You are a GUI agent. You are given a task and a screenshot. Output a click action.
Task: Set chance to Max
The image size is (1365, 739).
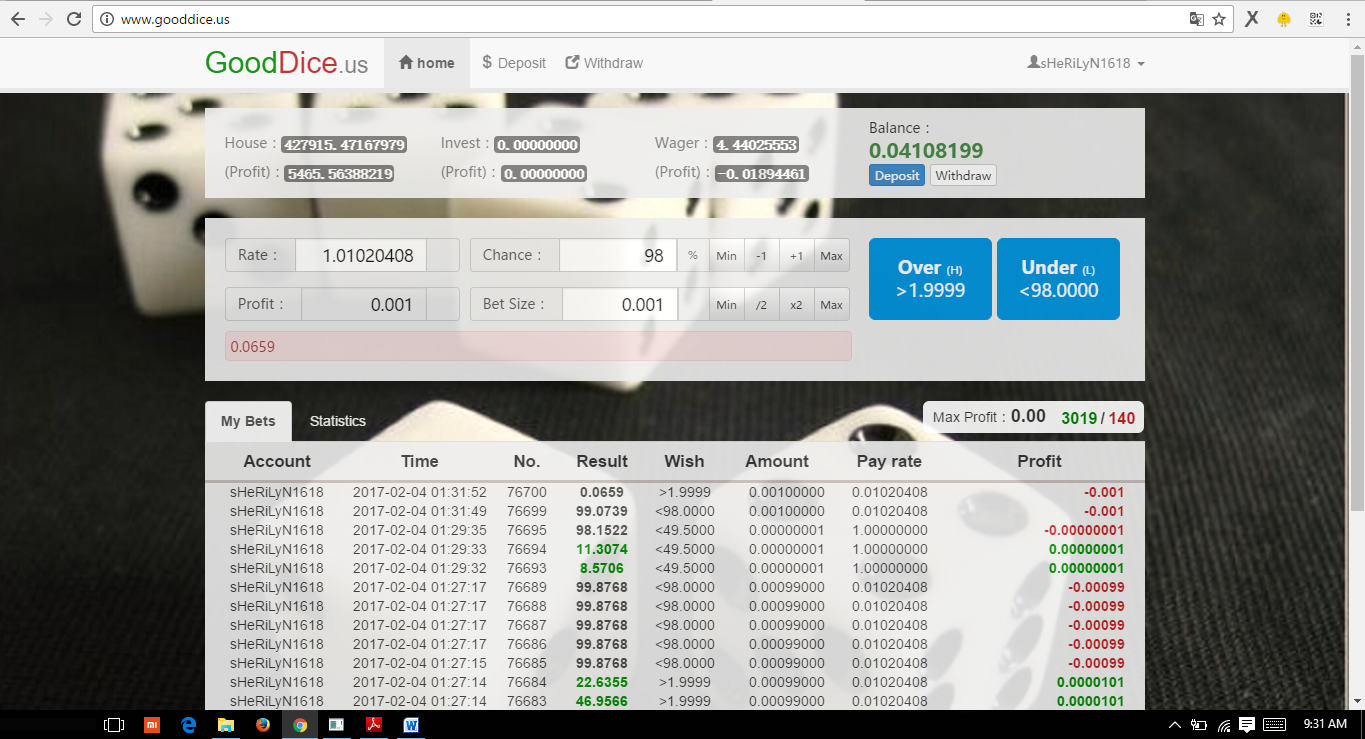click(x=832, y=255)
